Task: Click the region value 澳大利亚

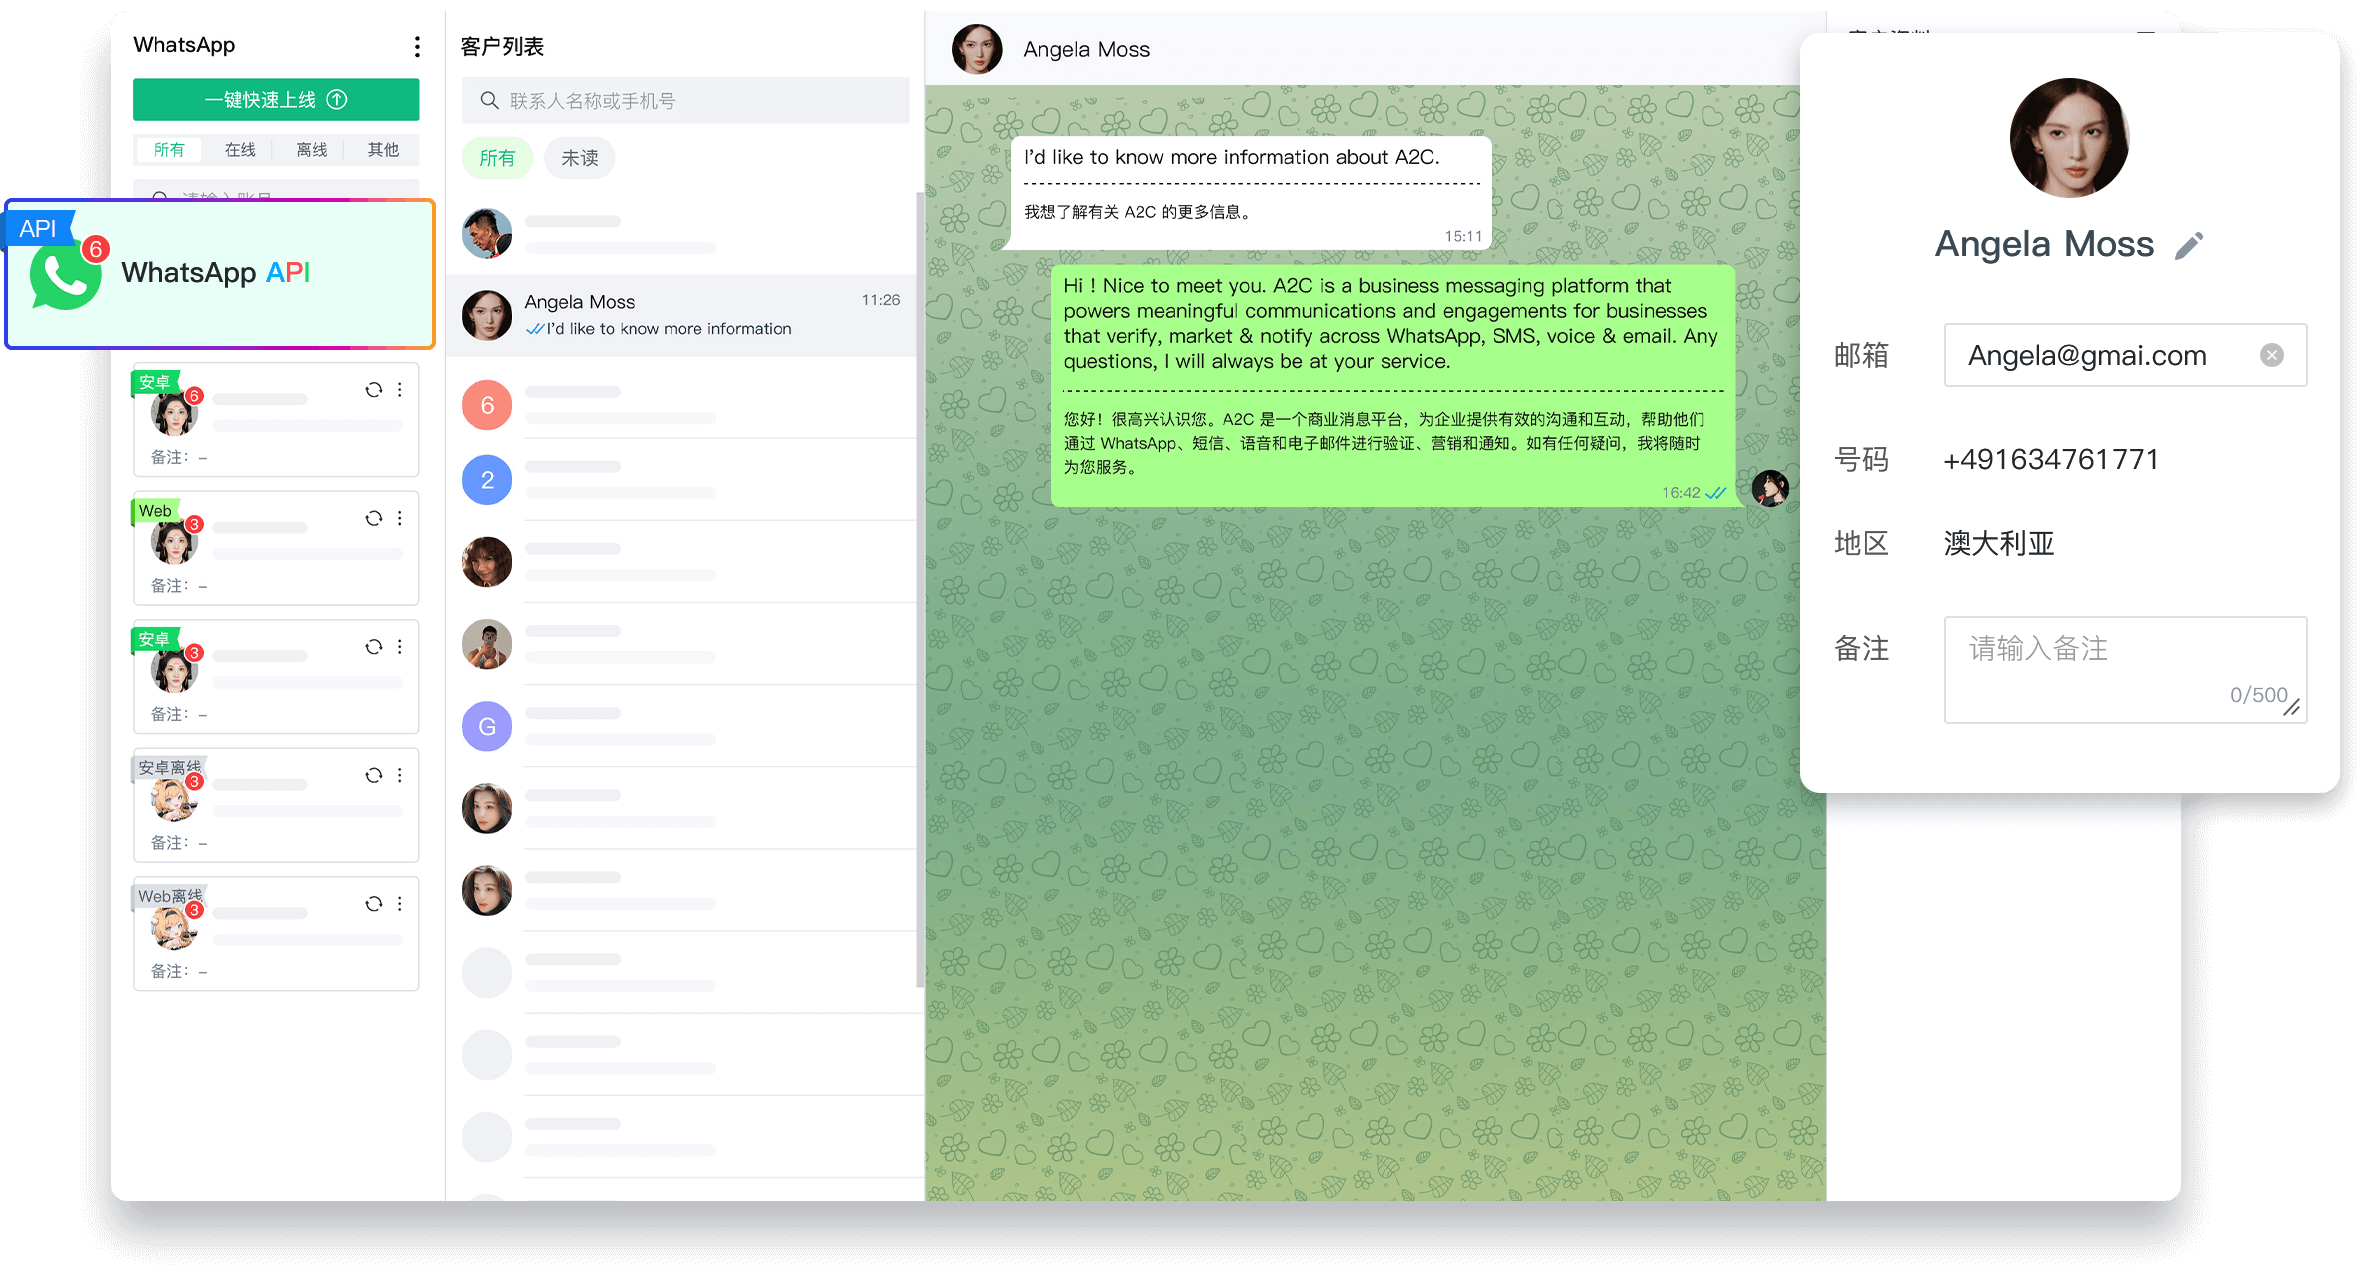Action: (1999, 544)
